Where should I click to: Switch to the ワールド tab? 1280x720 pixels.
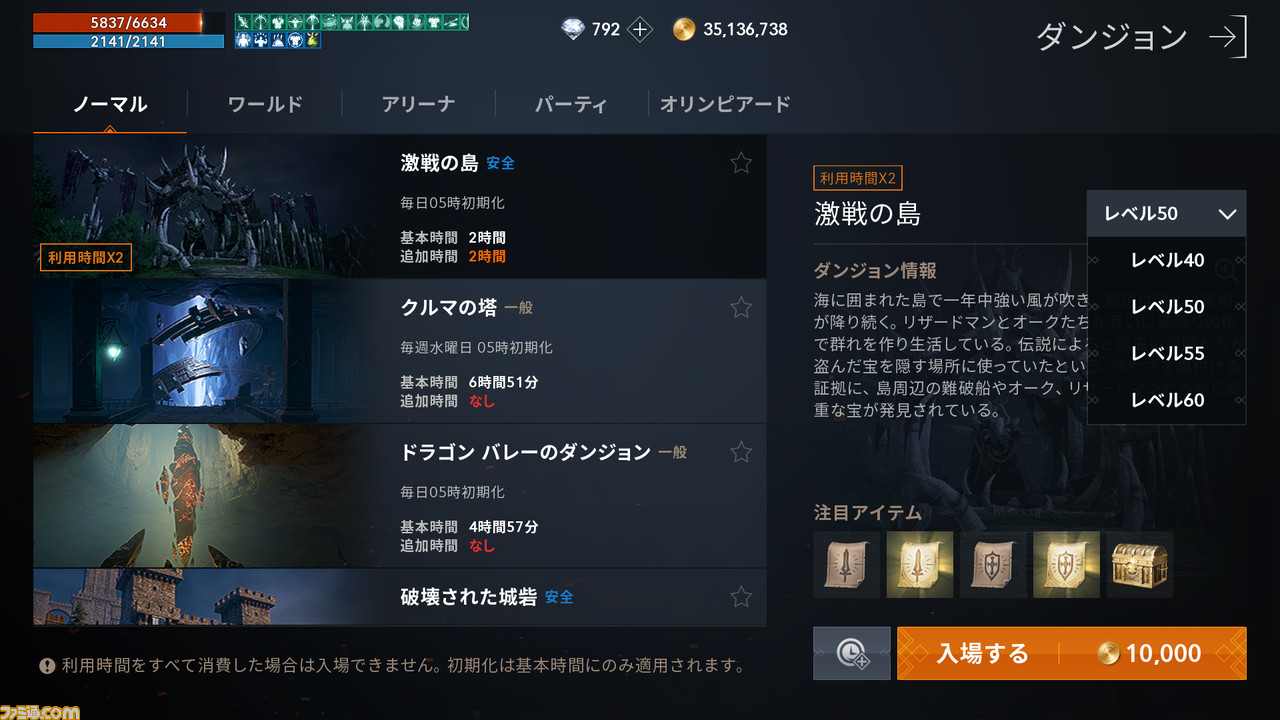click(x=265, y=104)
